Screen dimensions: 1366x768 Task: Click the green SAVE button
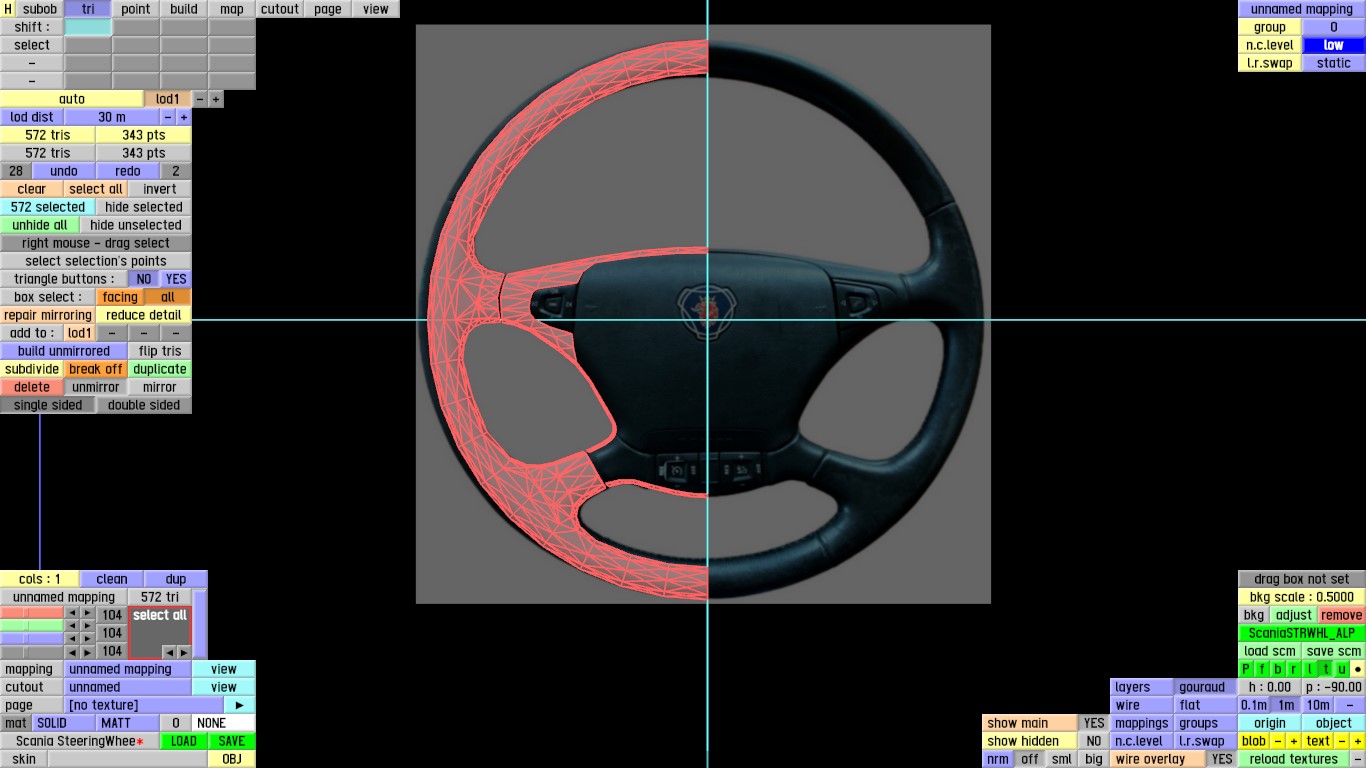232,741
